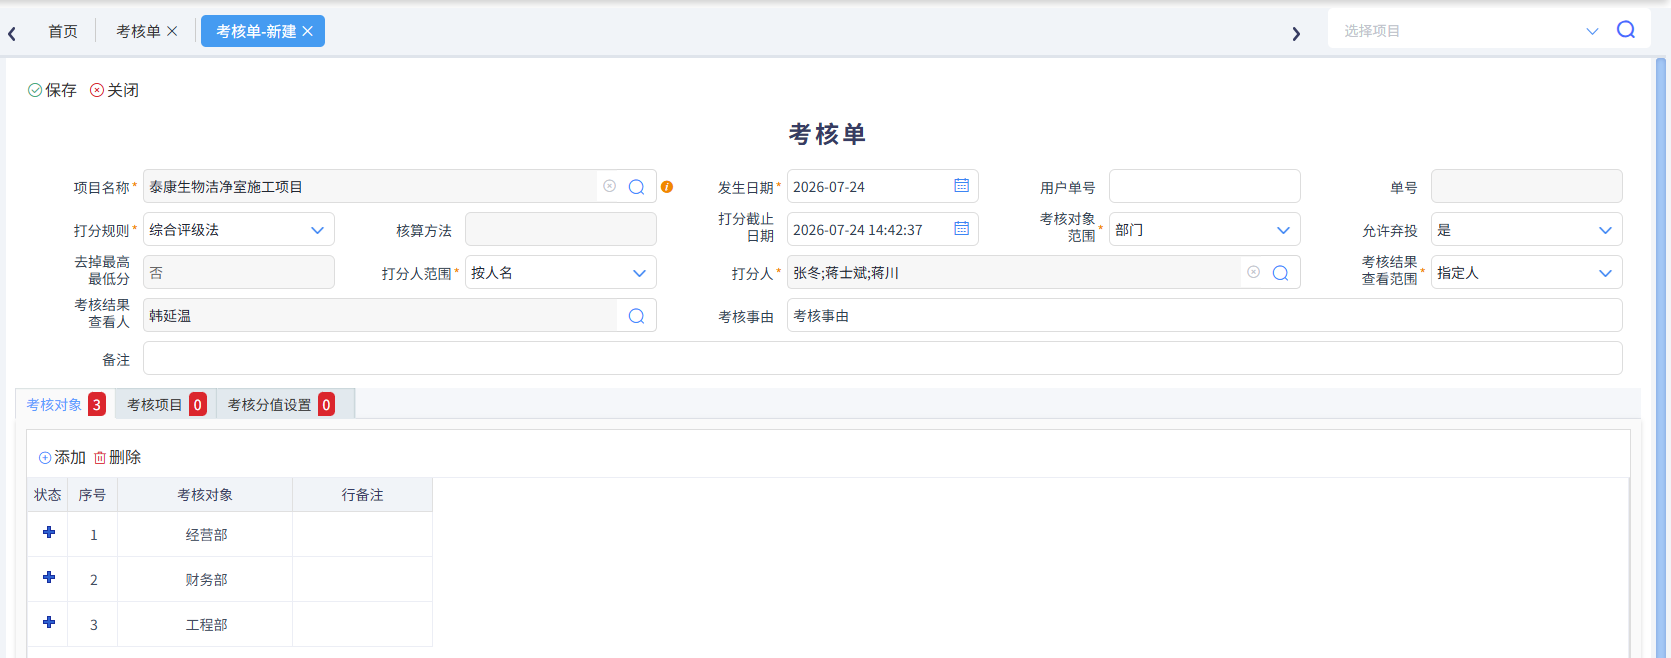Click the plus icon in the 财务部 row
The width and height of the screenshot is (1671, 658).
point(48,577)
